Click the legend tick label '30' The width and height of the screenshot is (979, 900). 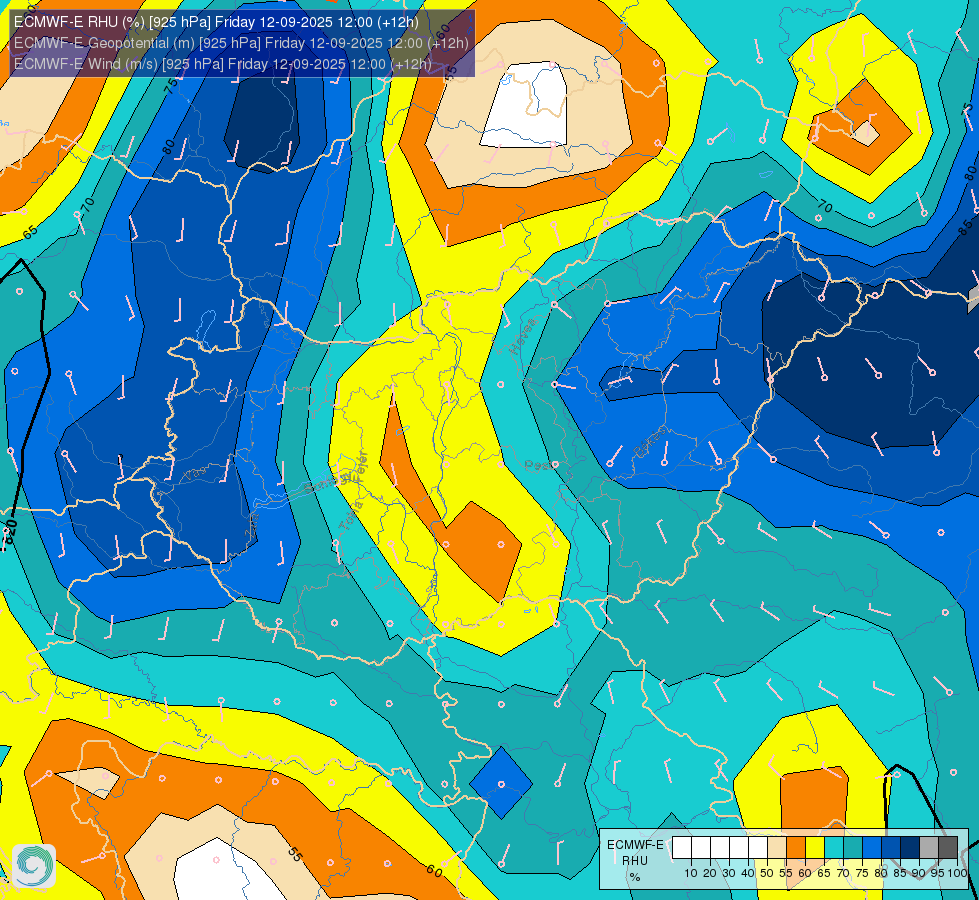pyautogui.click(x=729, y=873)
